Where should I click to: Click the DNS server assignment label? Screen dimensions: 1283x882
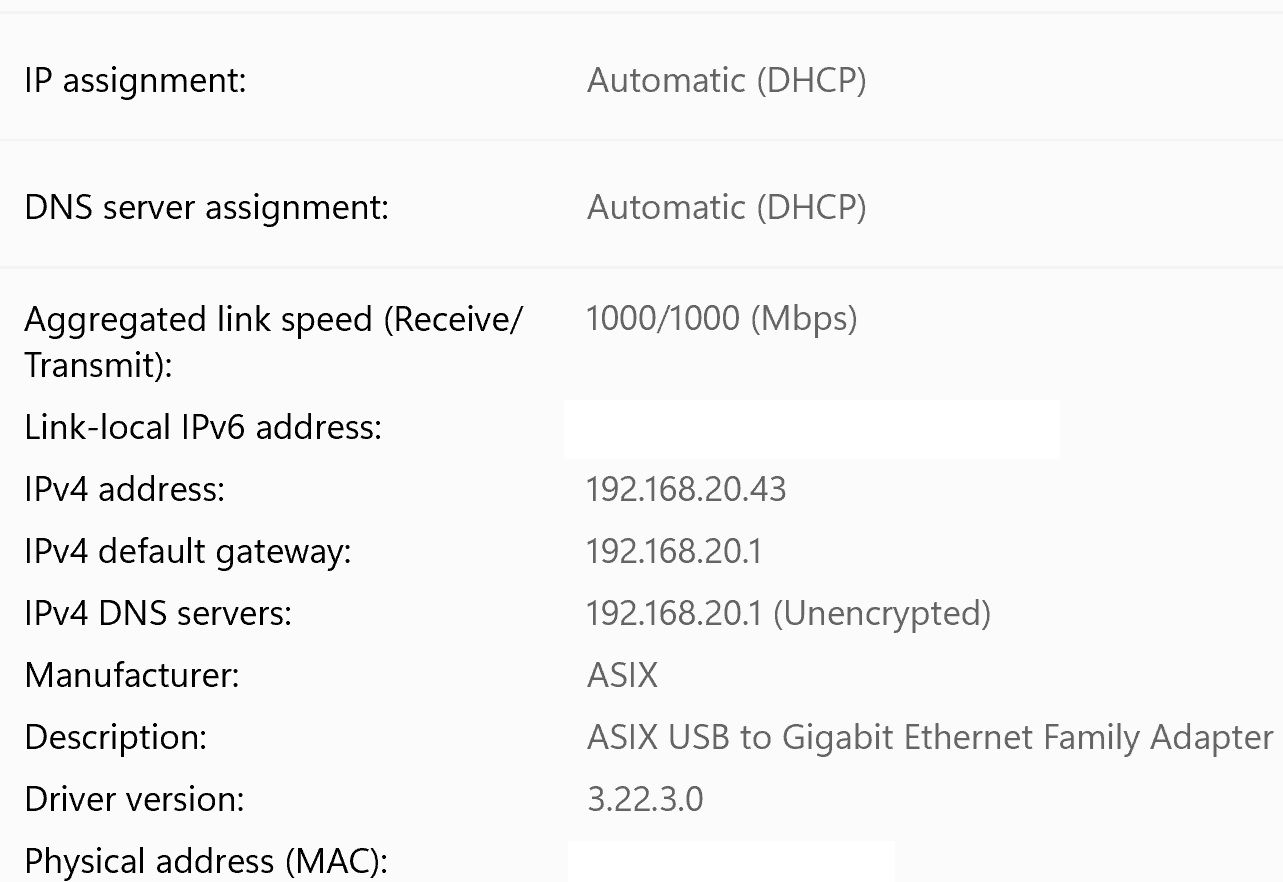pyautogui.click(x=206, y=208)
